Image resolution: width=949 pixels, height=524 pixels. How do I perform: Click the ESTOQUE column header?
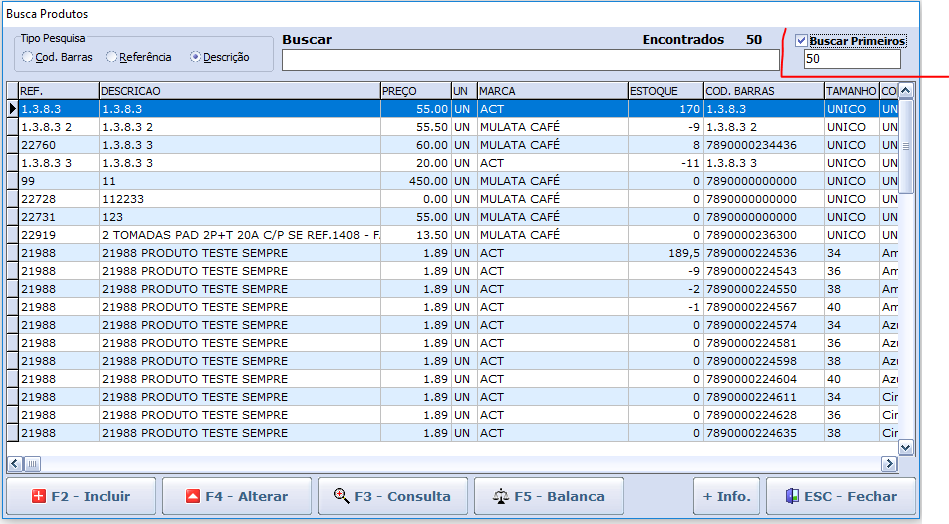tap(664, 91)
